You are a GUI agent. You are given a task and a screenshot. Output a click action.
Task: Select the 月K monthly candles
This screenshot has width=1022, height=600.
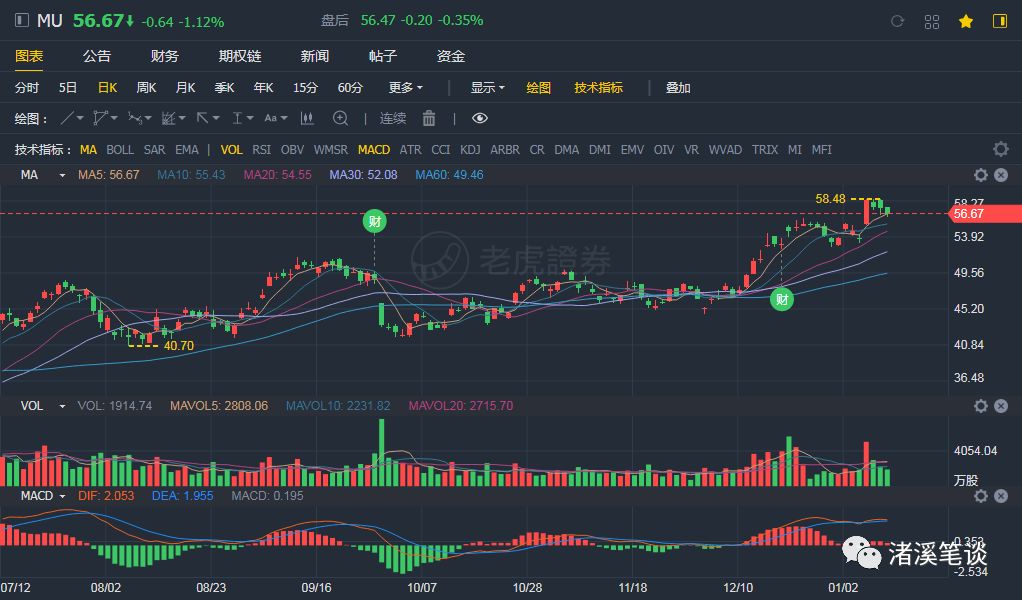click(186, 87)
